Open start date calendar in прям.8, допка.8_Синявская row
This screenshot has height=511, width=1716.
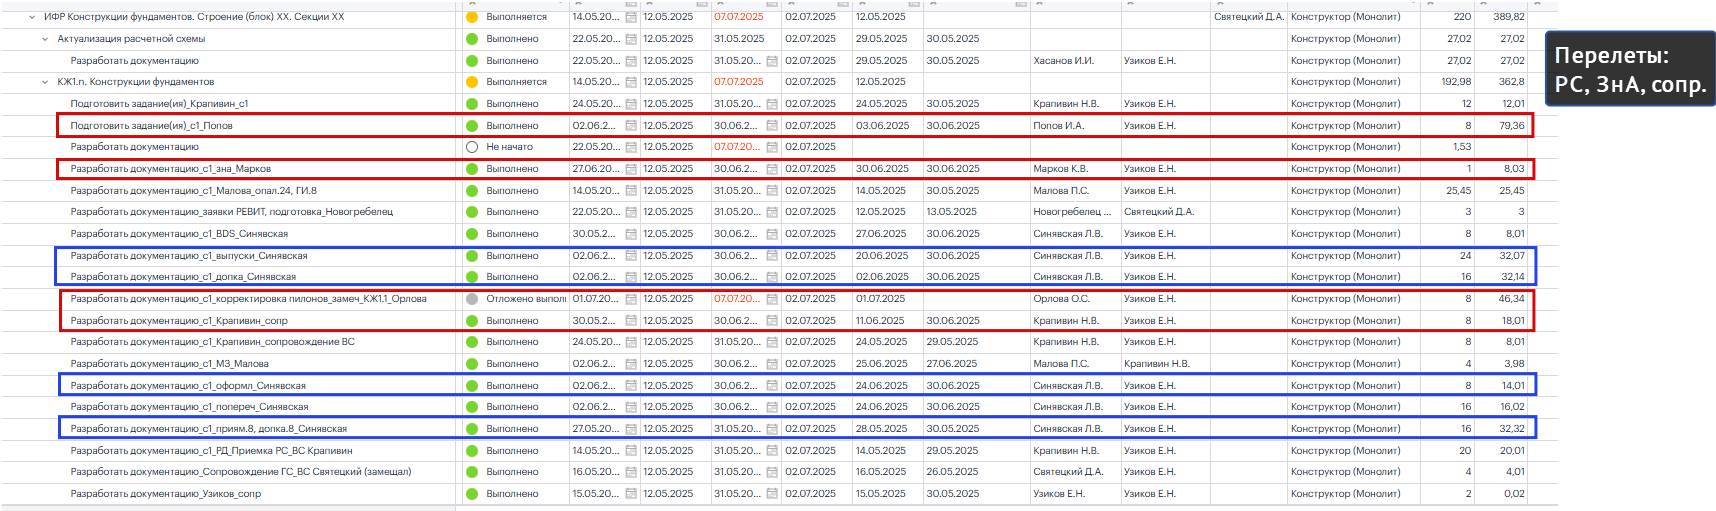pos(631,429)
